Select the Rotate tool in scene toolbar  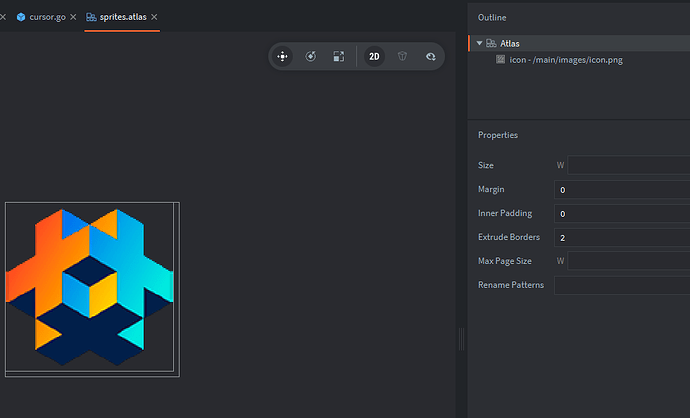(x=311, y=56)
